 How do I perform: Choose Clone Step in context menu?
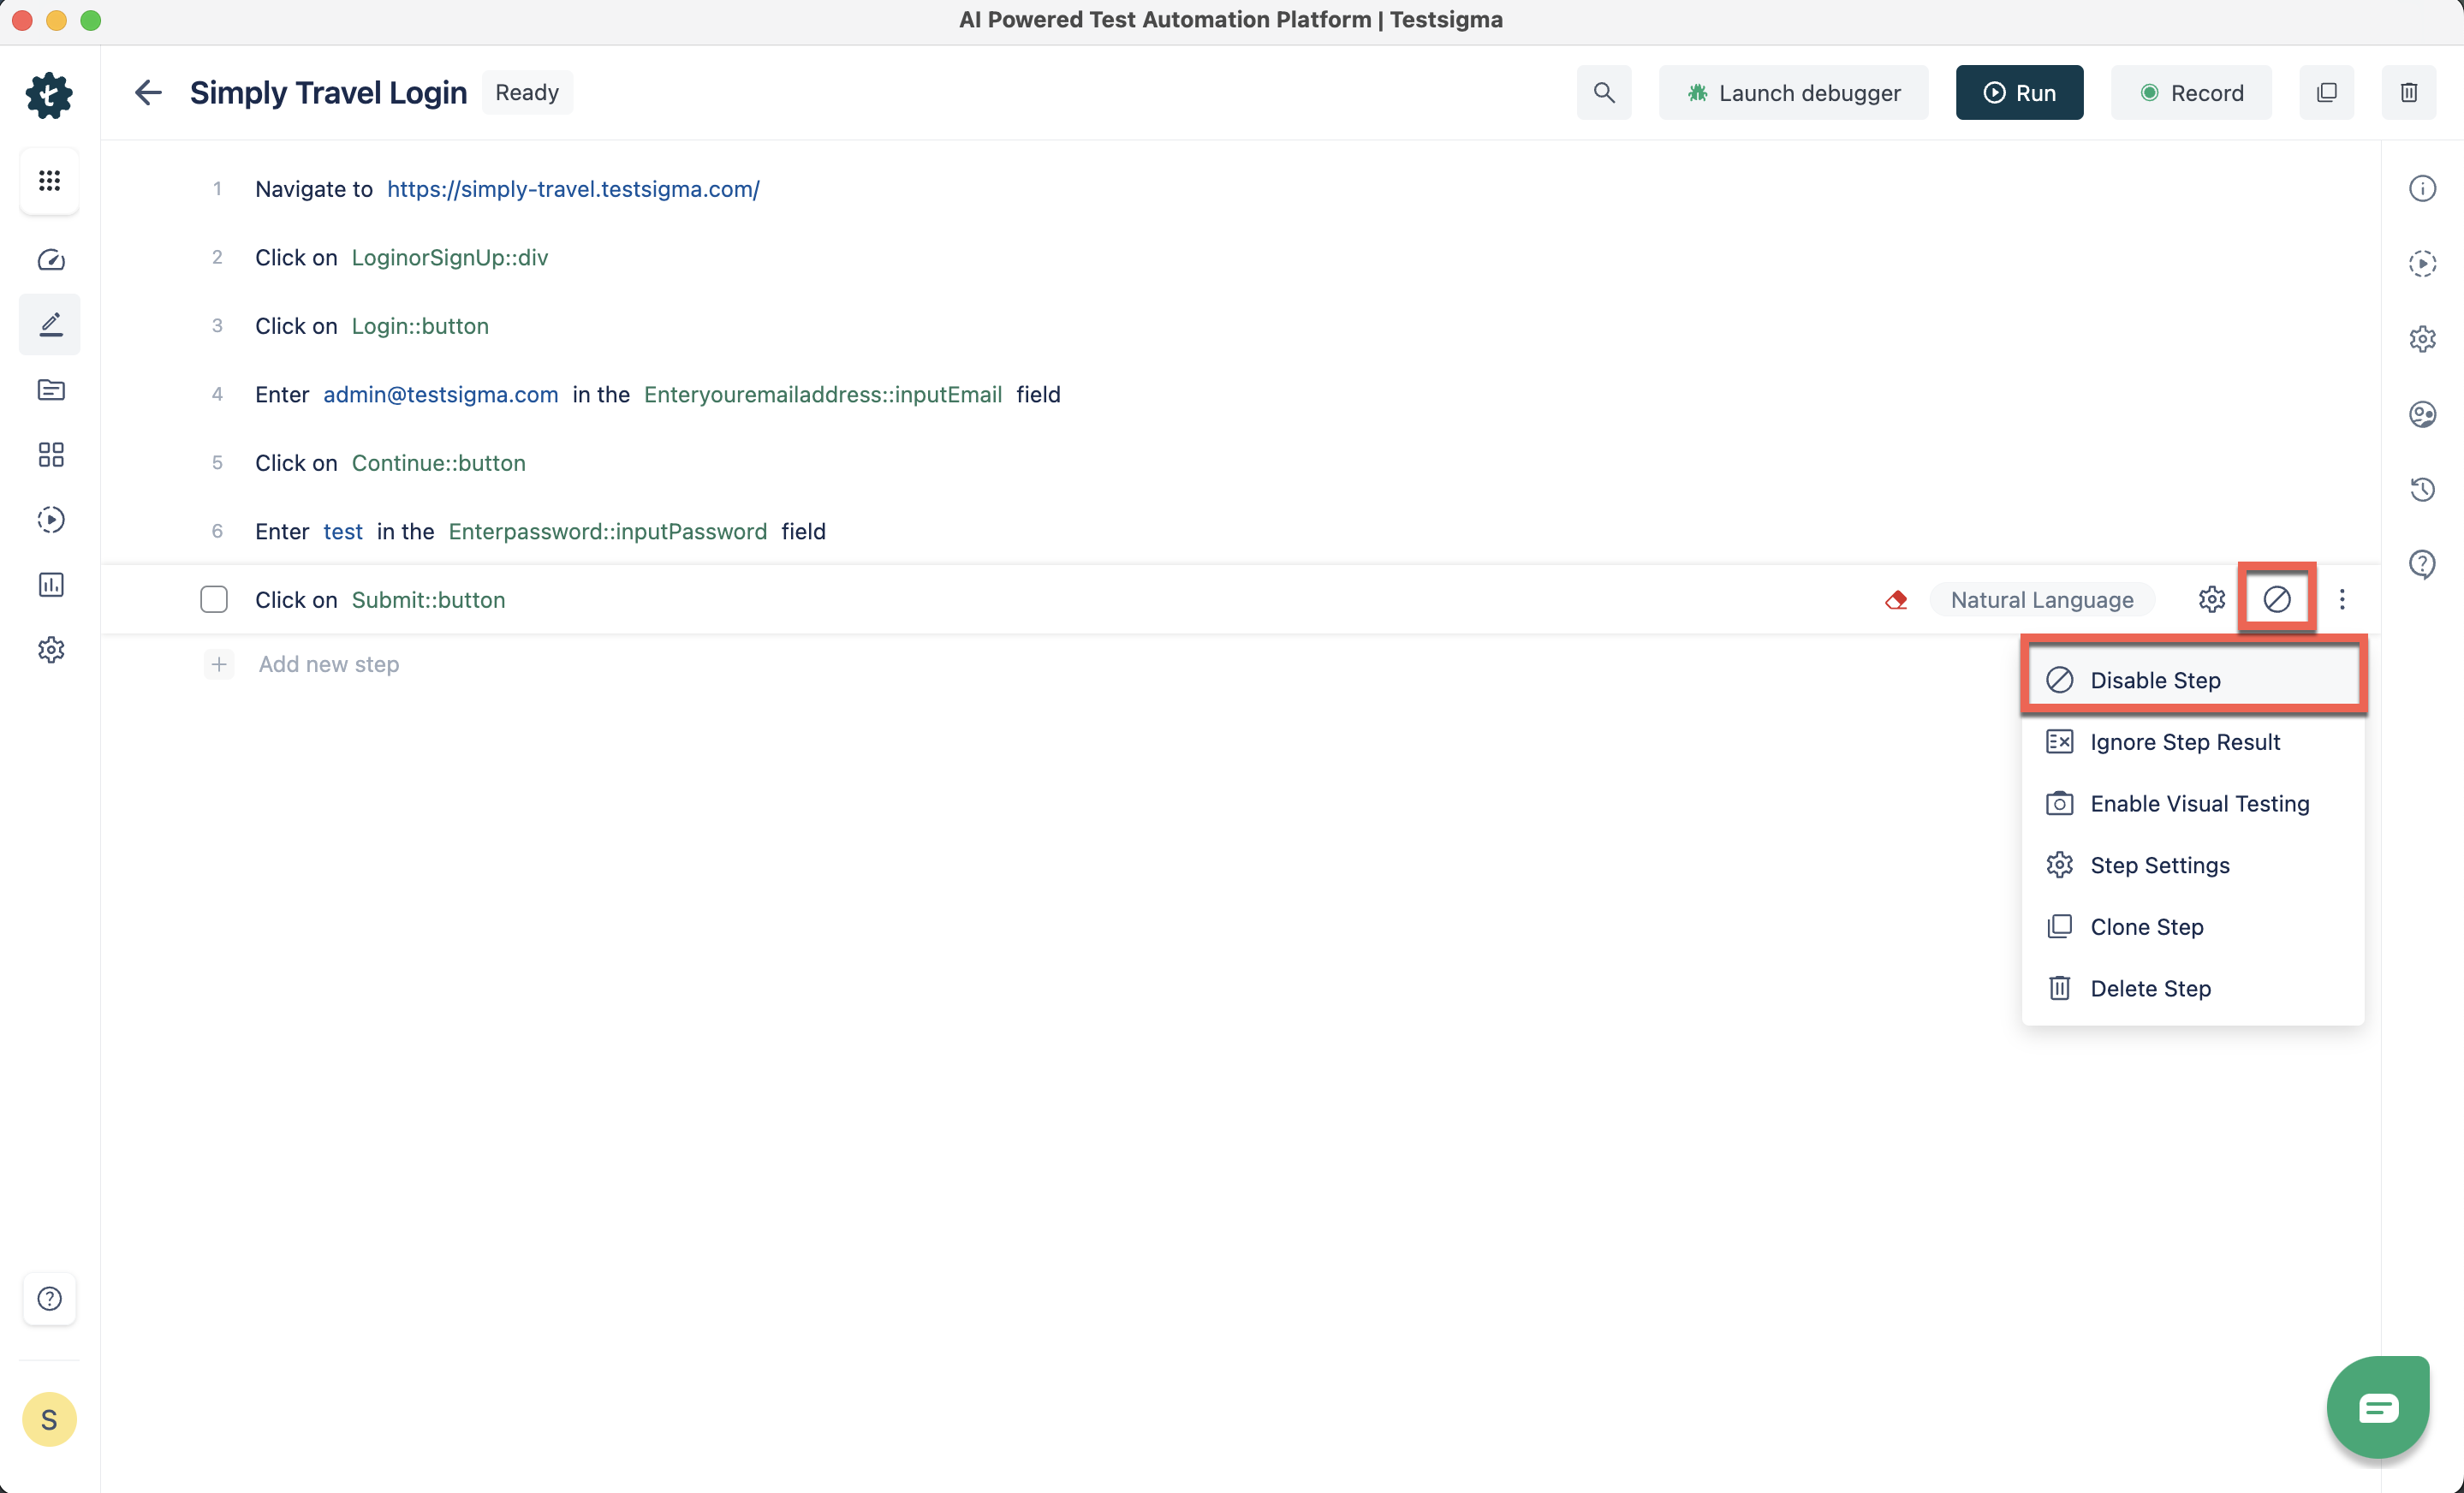click(x=2146, y=927)
